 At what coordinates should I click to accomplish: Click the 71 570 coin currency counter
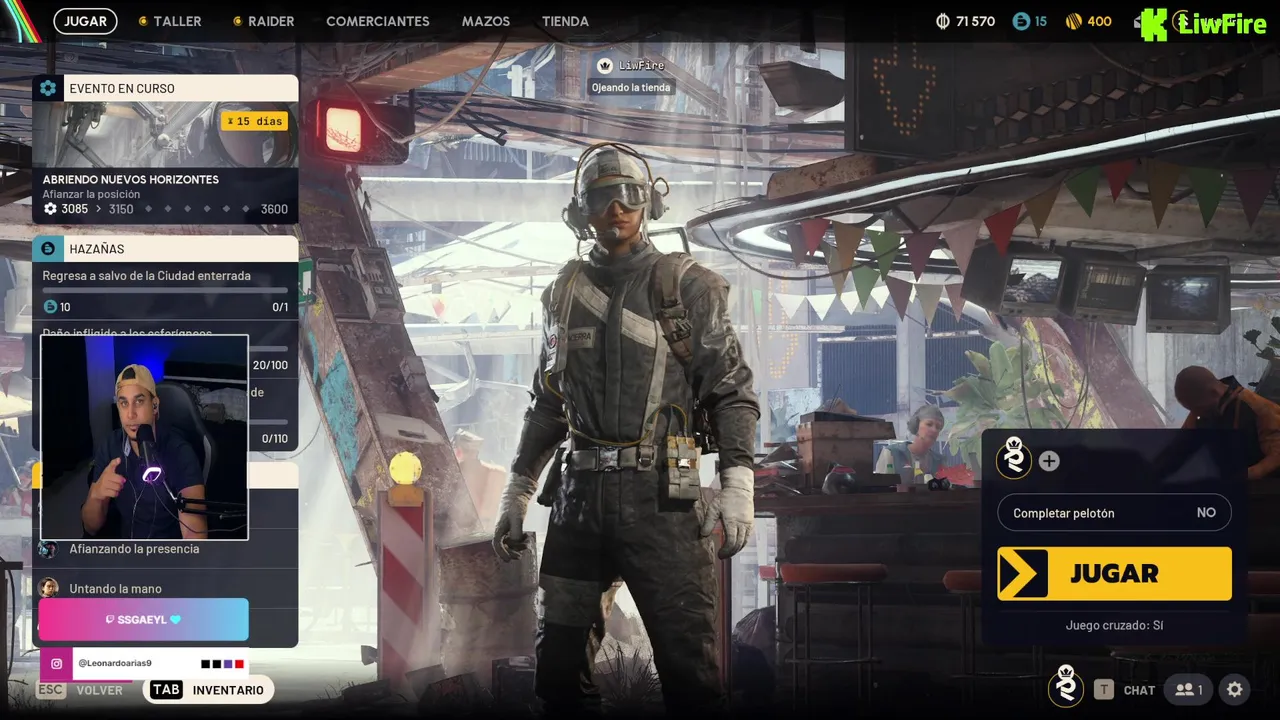(x=965, y=21)
